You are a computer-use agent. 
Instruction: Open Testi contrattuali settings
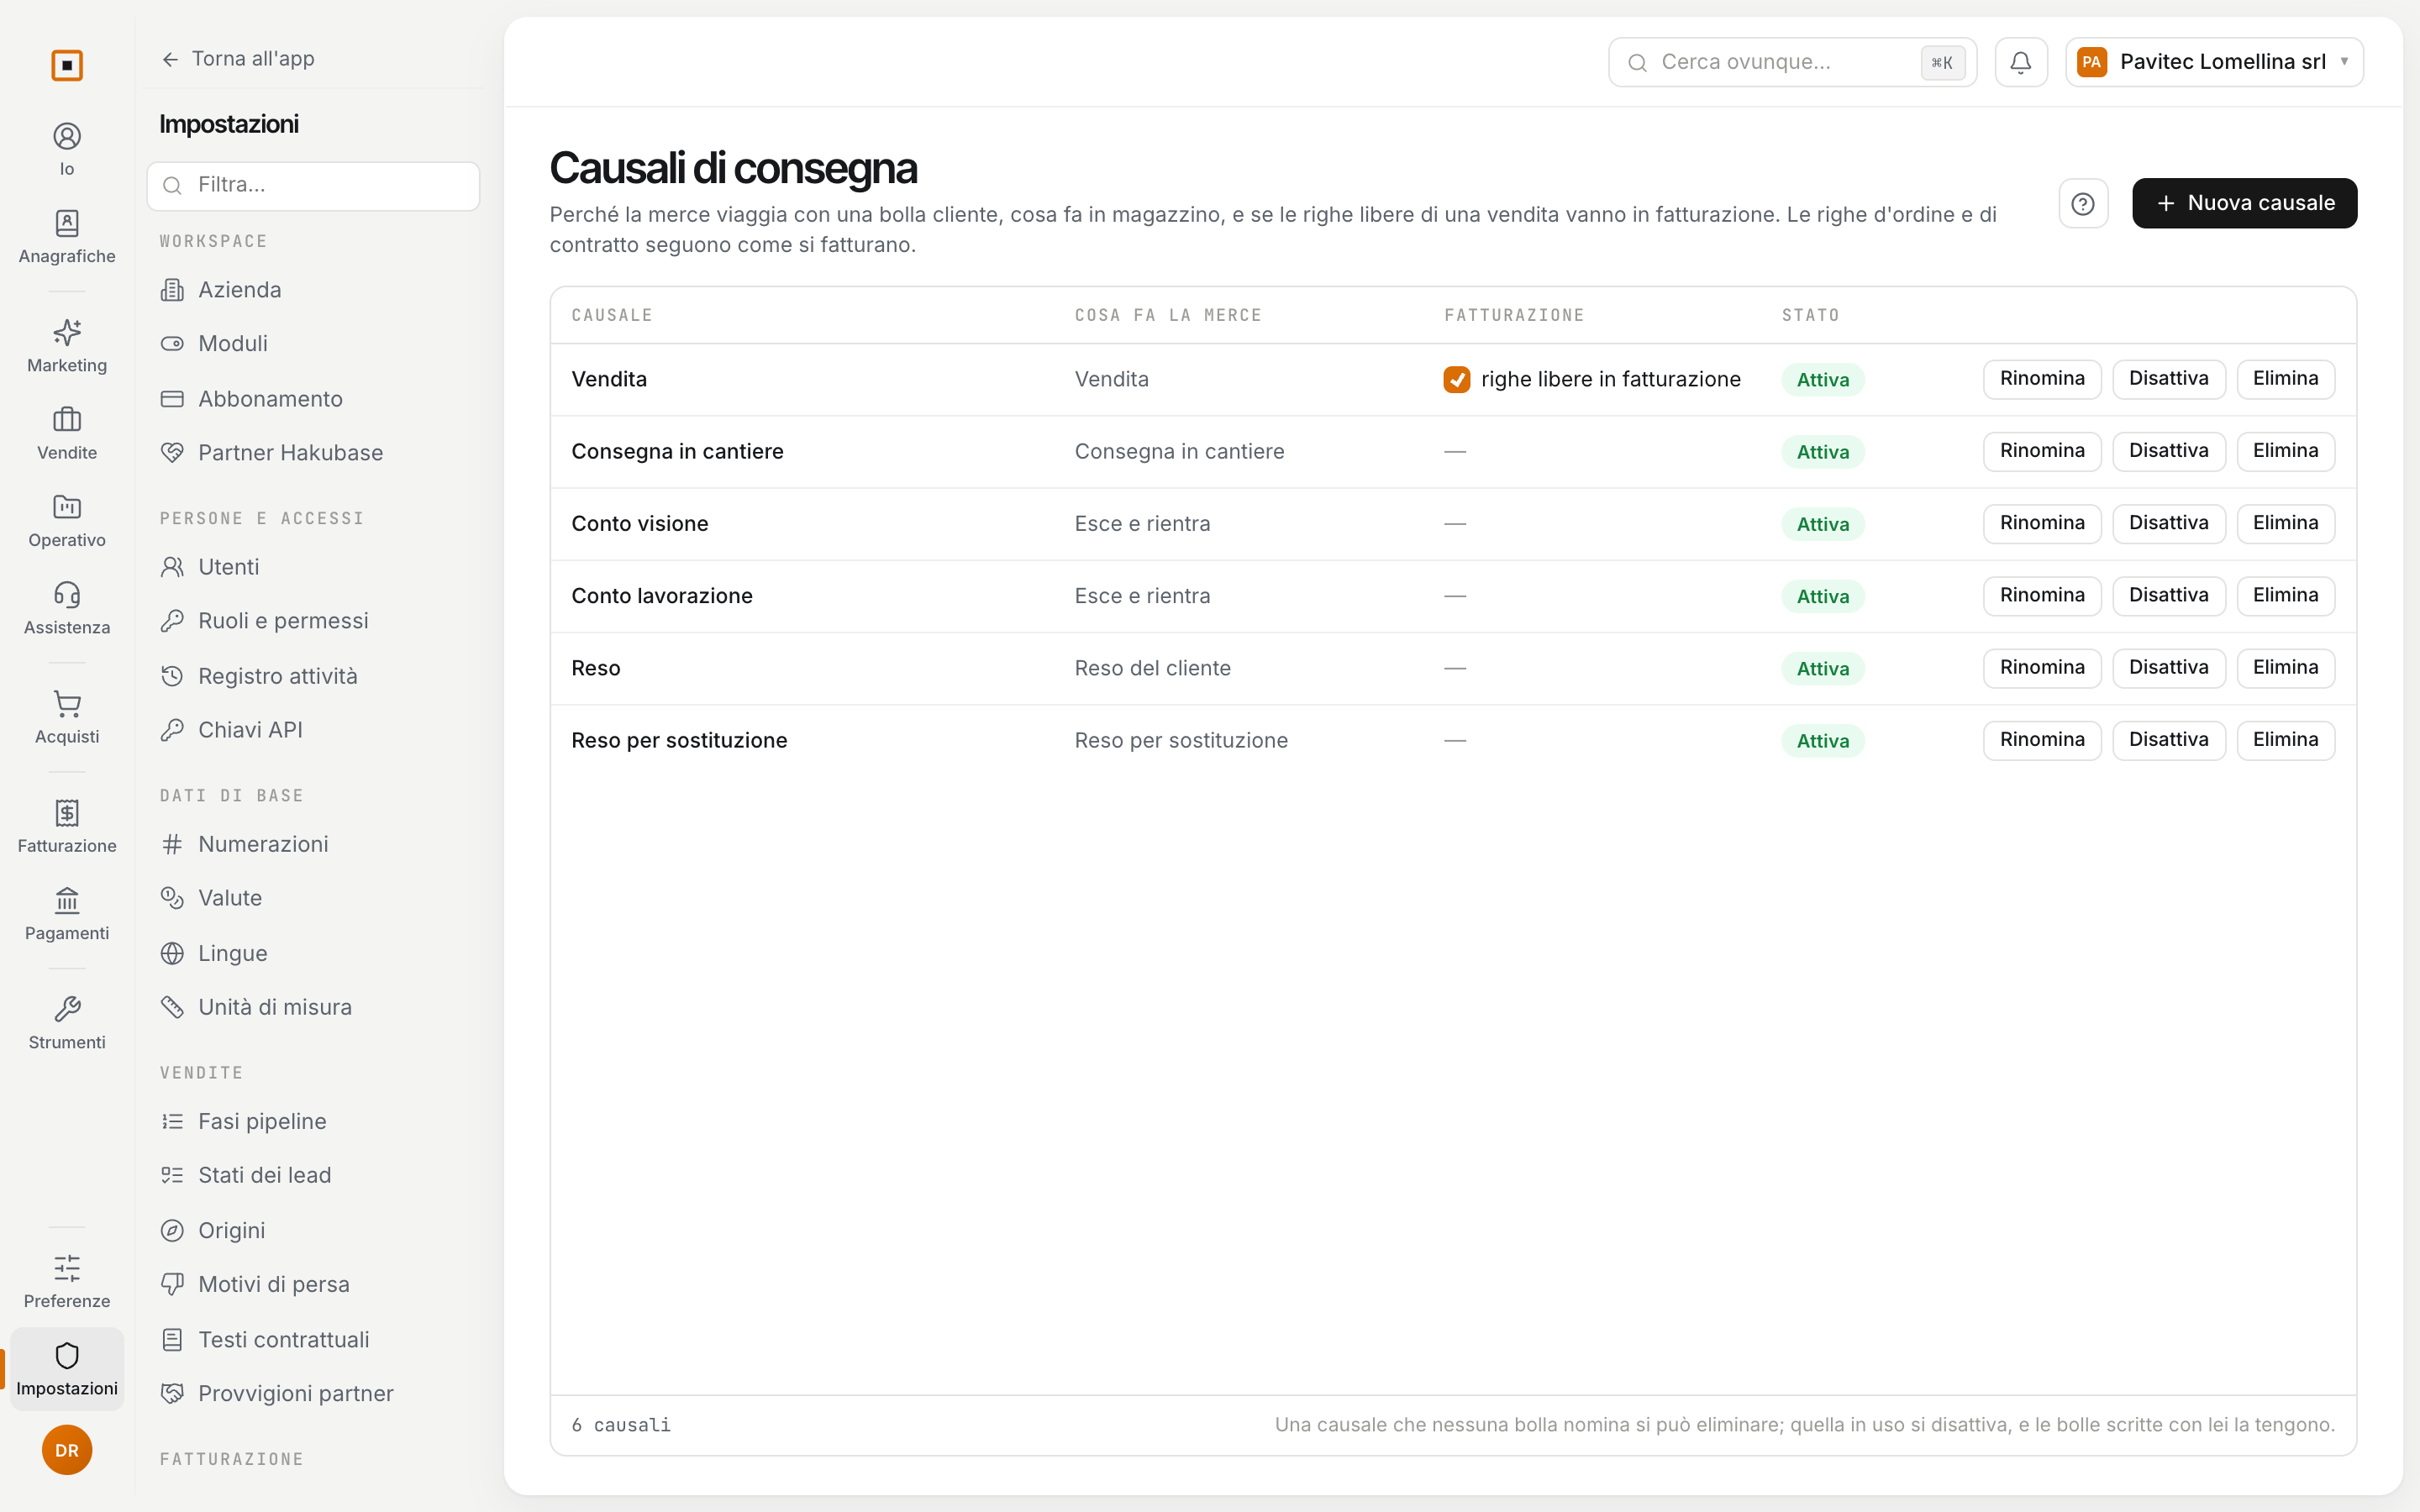click(313, 1339)
